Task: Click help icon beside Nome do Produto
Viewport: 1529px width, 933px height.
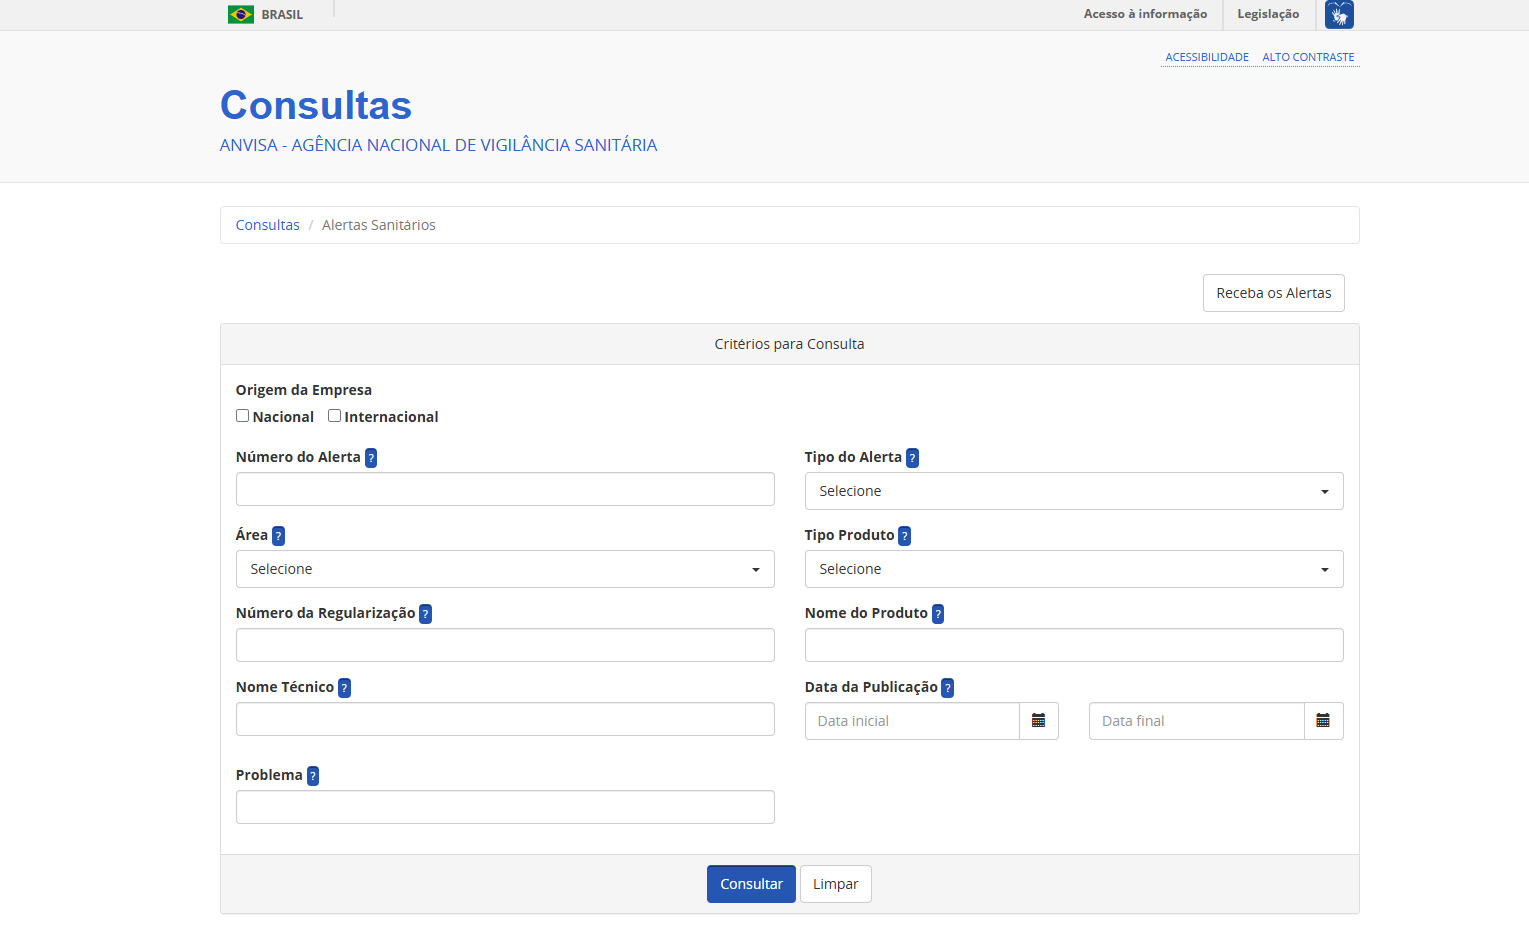Action: 938,614
